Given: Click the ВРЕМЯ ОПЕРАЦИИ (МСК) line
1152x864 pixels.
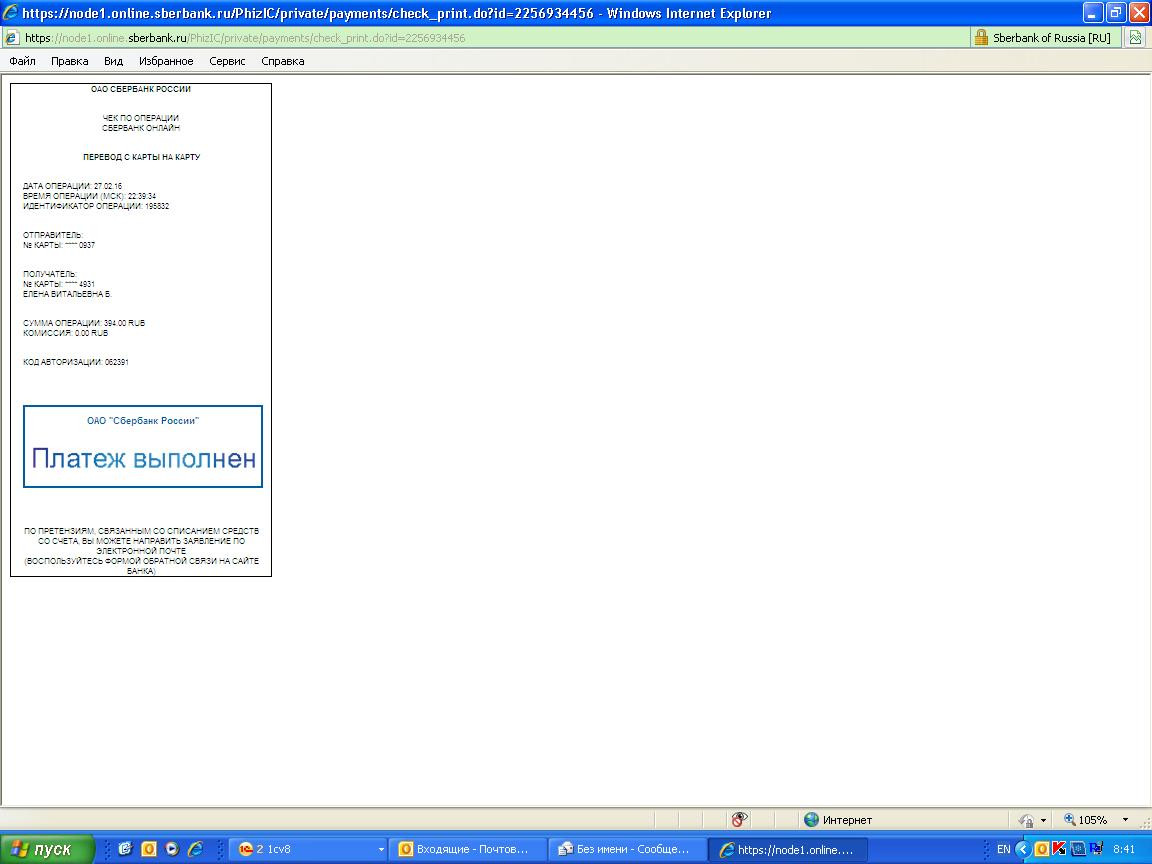Looking at the screenshot, I should tap(90, 196).
